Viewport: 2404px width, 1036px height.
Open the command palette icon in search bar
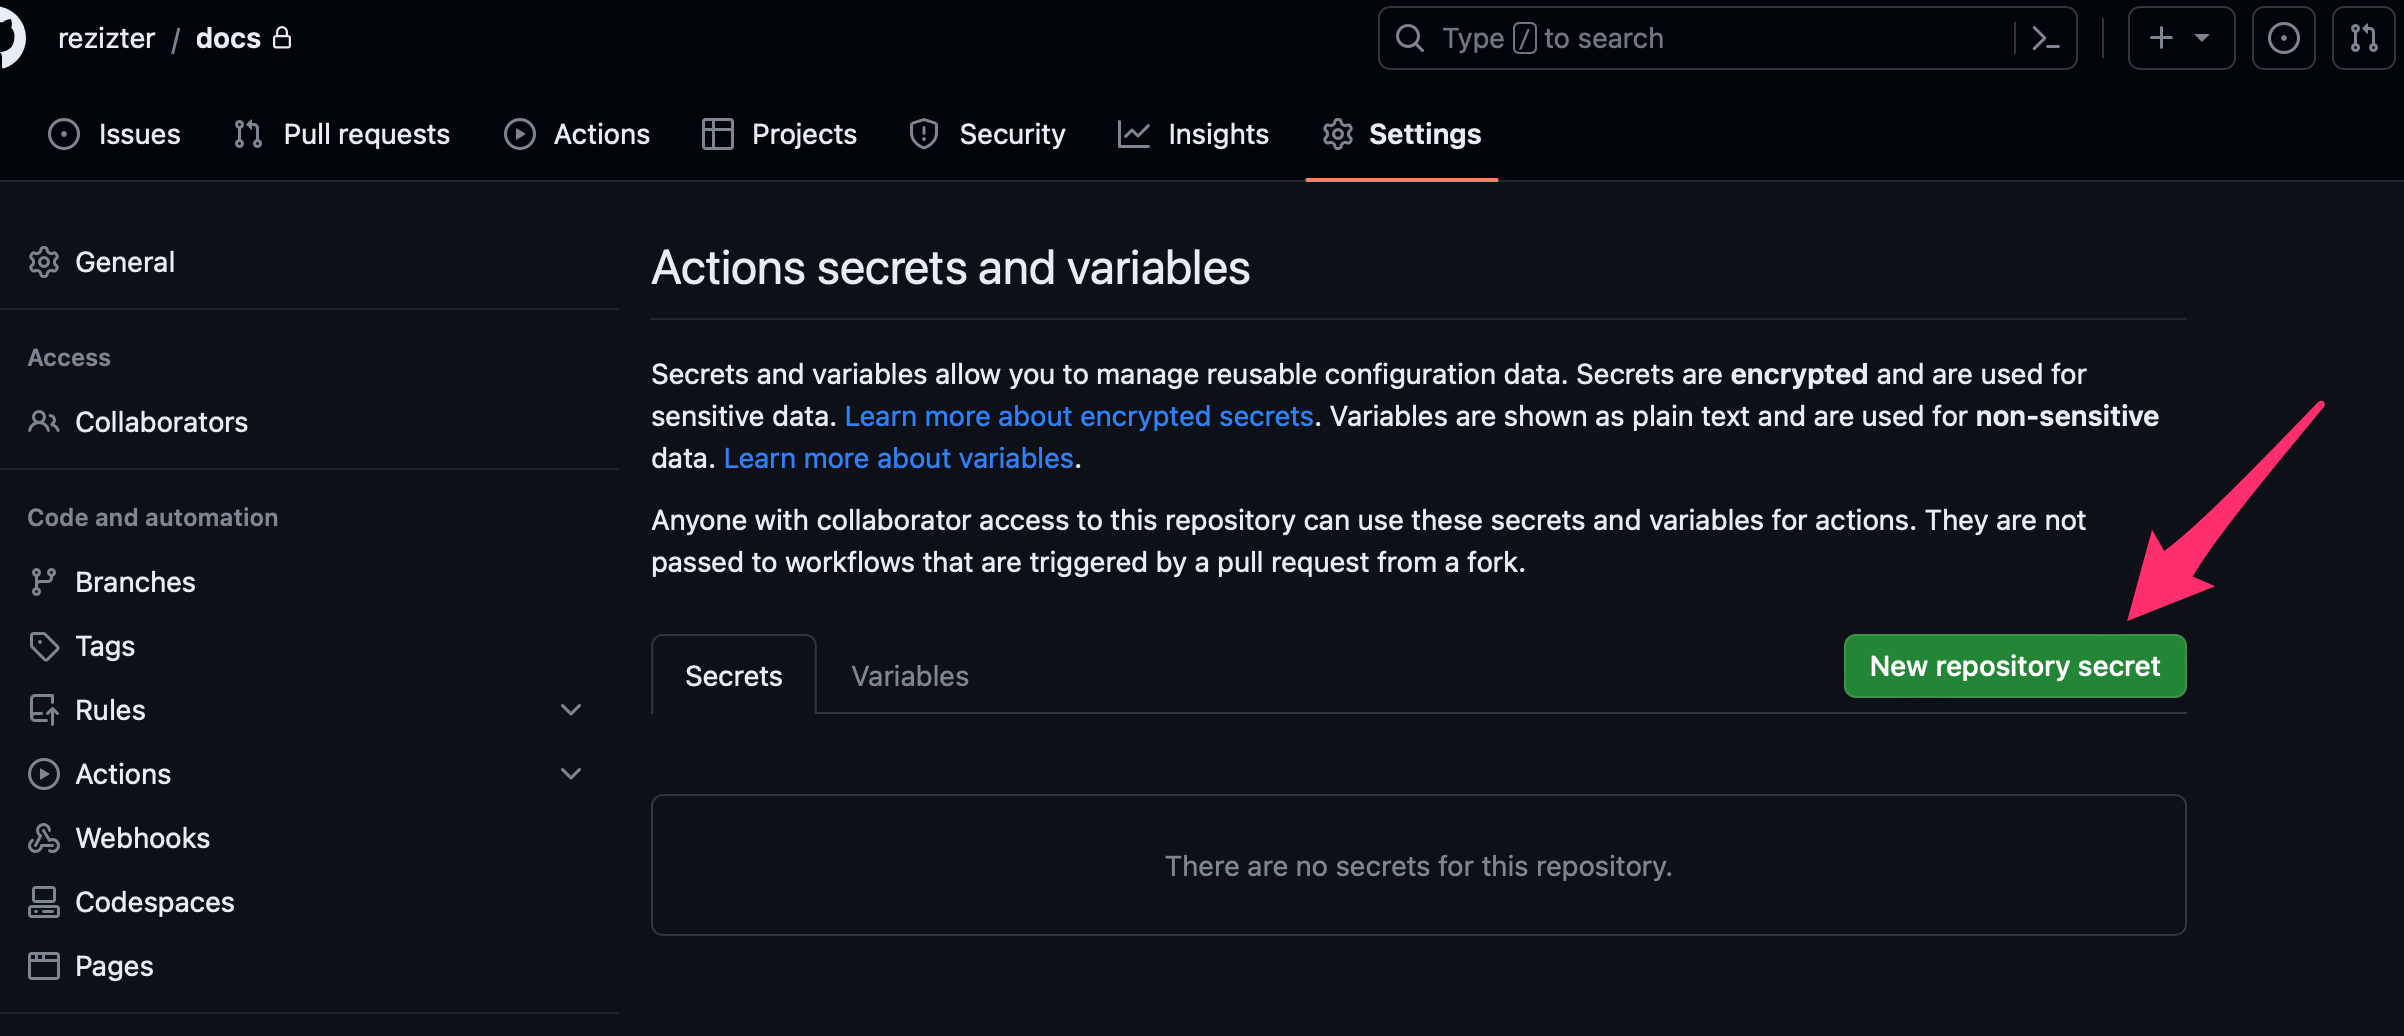[2045, 39]
